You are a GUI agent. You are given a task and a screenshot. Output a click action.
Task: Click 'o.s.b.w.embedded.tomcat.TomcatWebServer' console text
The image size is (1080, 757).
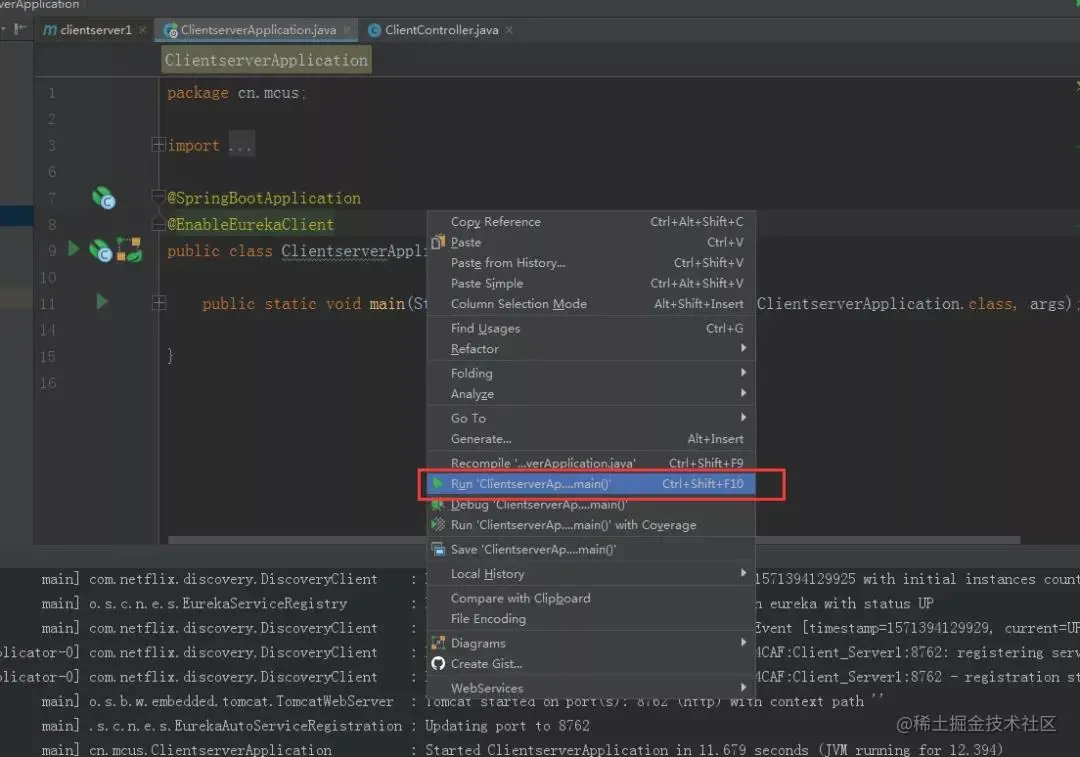pos(241,701)
